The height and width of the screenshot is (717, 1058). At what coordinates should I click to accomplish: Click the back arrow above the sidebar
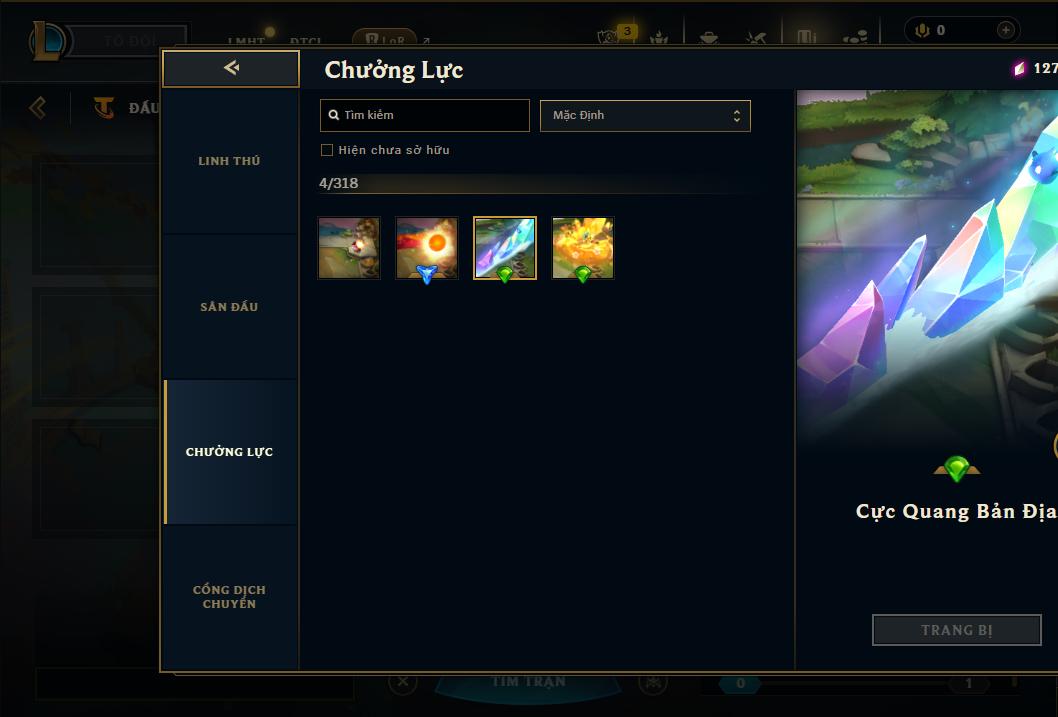231,67
